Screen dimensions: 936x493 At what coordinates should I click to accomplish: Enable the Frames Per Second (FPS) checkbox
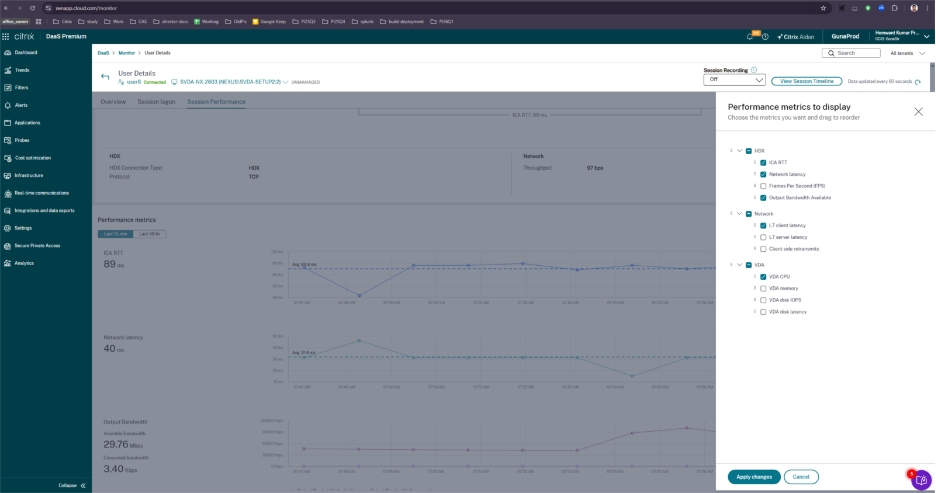[x=763, y=186]
